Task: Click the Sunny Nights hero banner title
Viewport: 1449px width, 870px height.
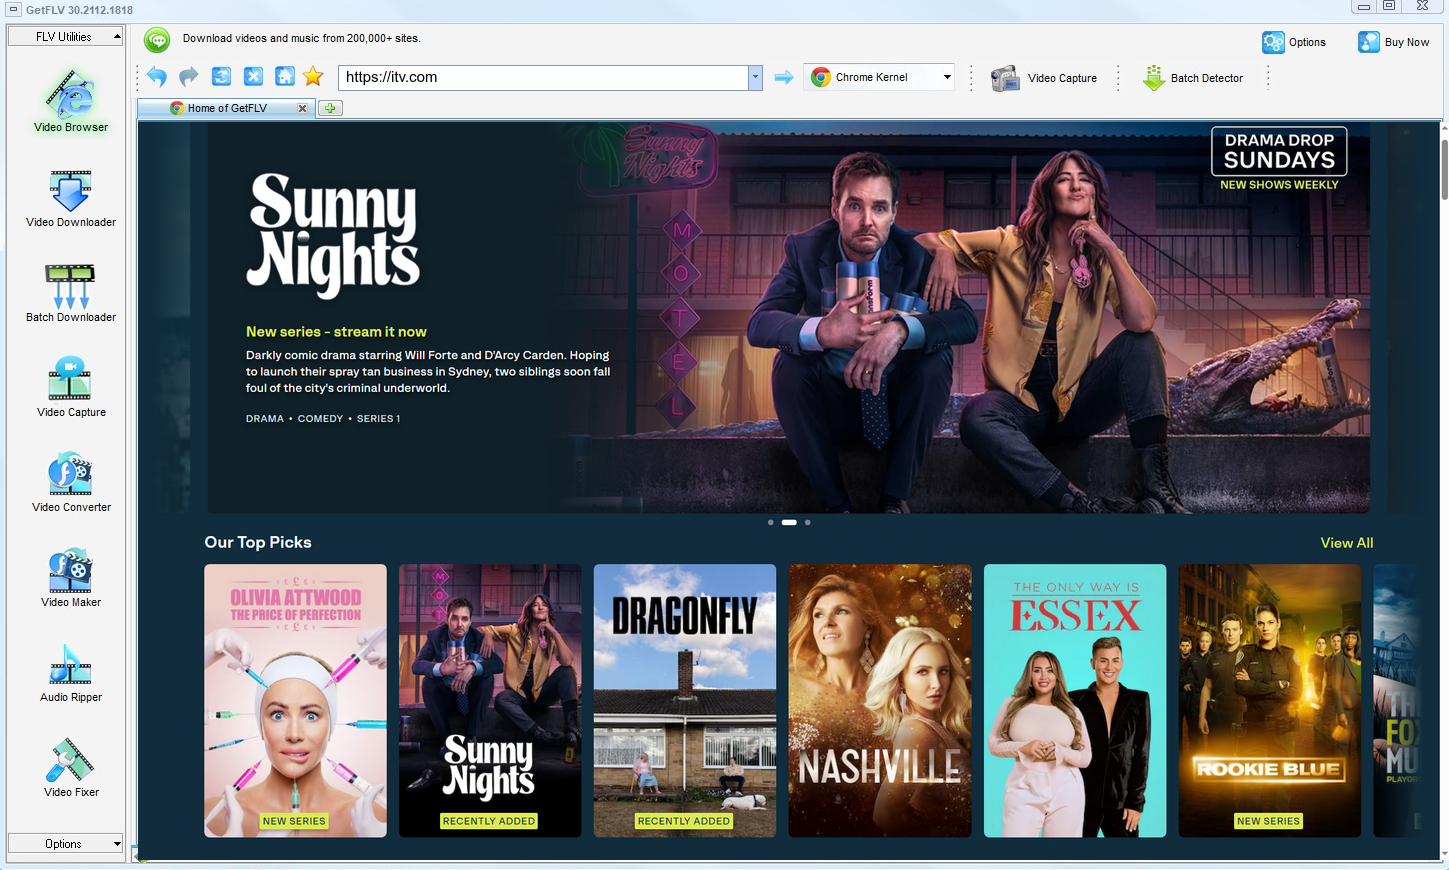Action: [333, 235]
